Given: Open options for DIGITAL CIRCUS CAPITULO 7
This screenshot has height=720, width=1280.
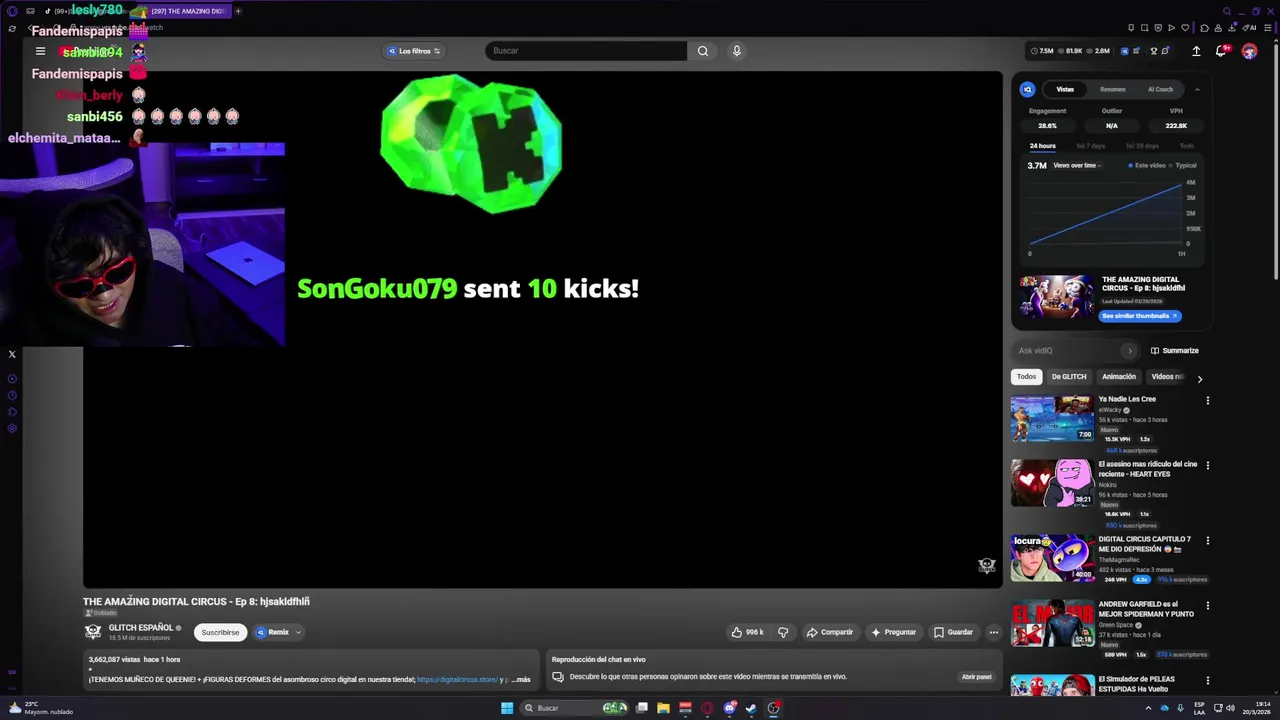Looking at the screenshot, I should pos(1207,541).
